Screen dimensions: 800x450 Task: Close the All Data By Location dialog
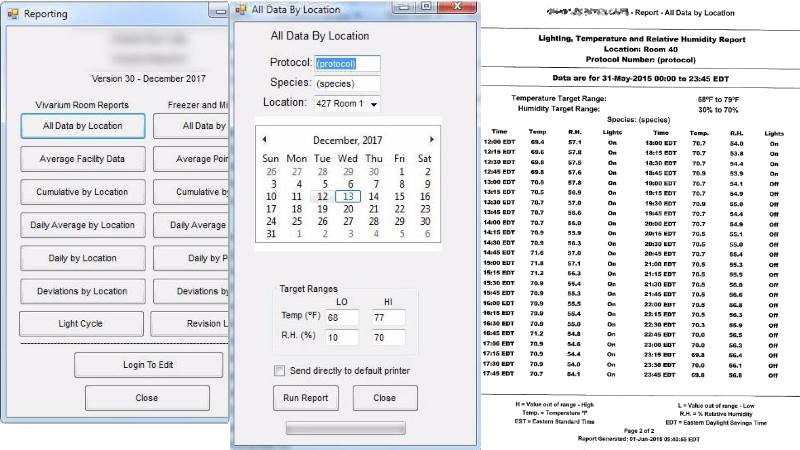(385, 397)
